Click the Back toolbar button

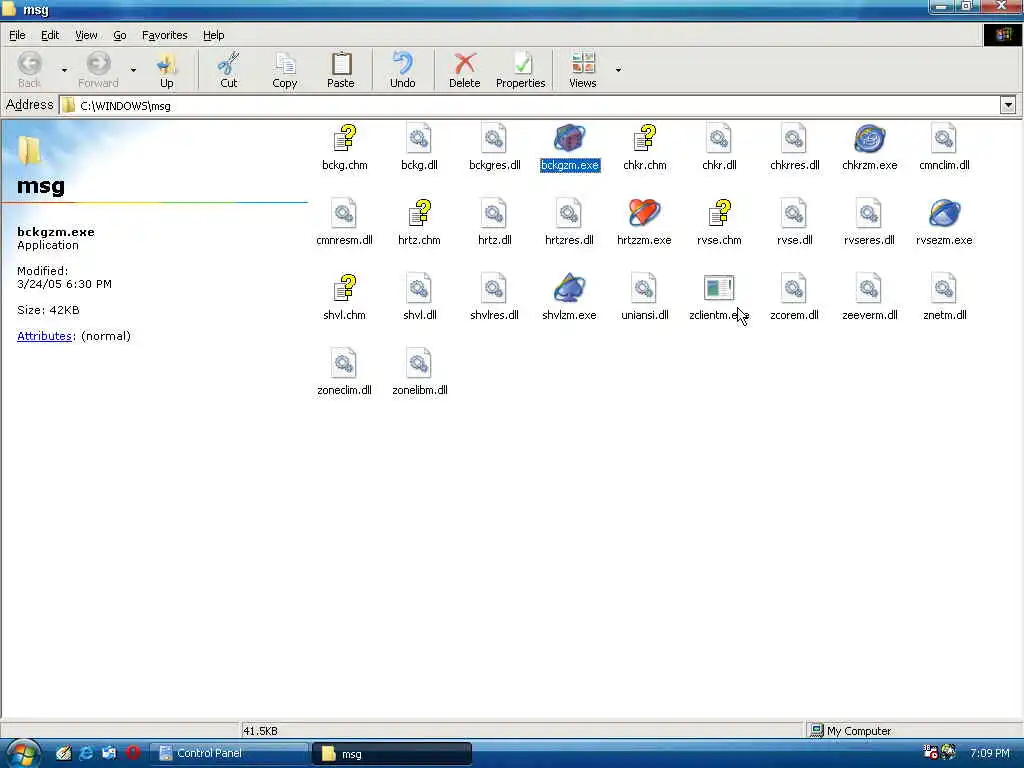(x=29, y=69)
